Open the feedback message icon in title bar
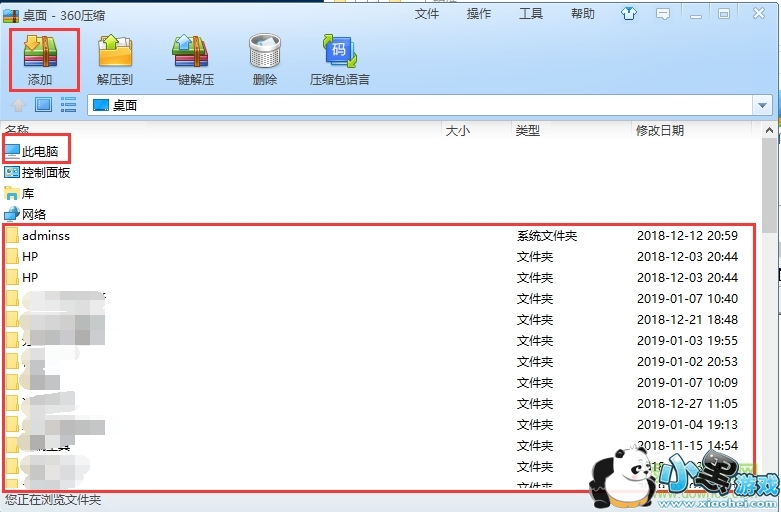Image resolution: width=781 pixels, height=512 pixels. tap(662, 14)
